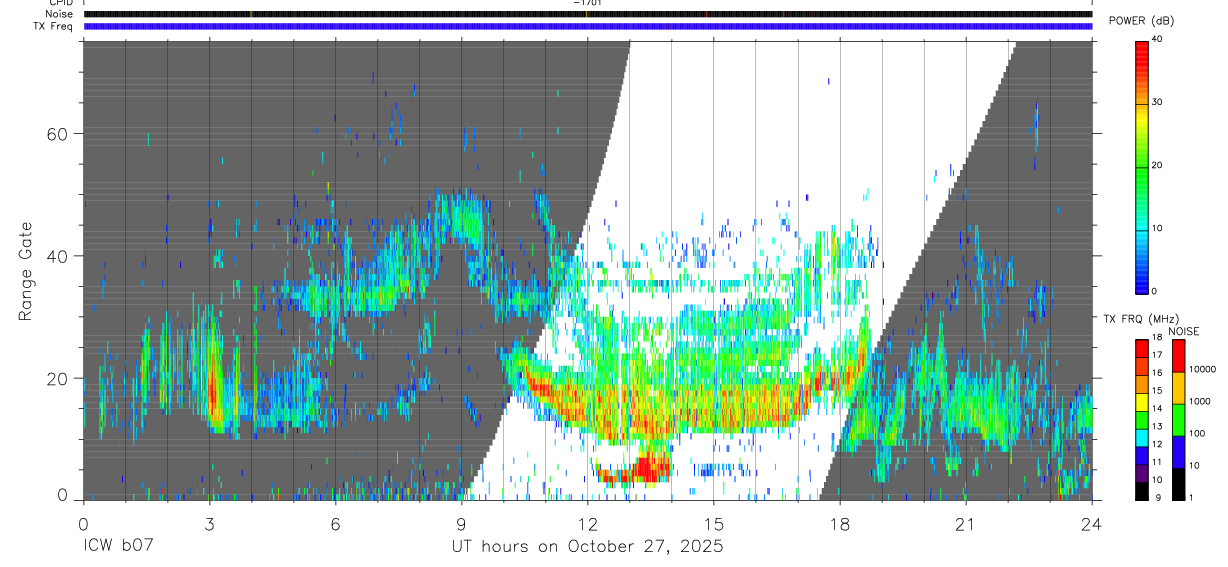
Task: Click the '6' tick on UT hours axis
Action: click(x=335, y=524)
